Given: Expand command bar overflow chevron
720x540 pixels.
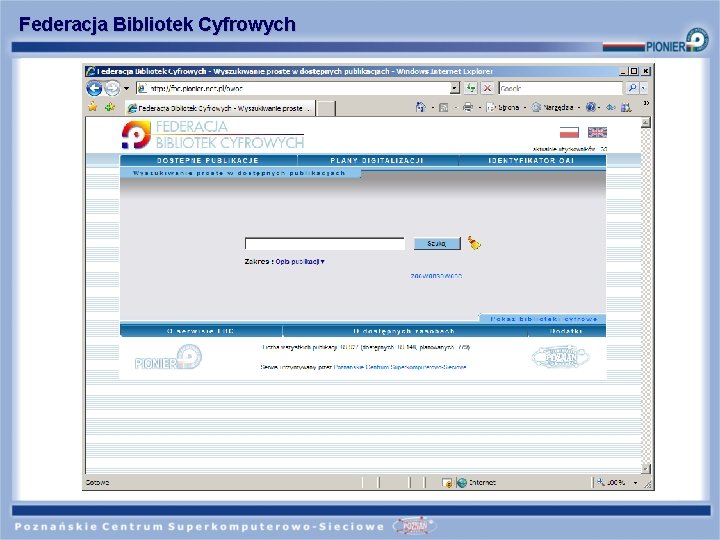Looking at the screenshot, I should (646, 103).
